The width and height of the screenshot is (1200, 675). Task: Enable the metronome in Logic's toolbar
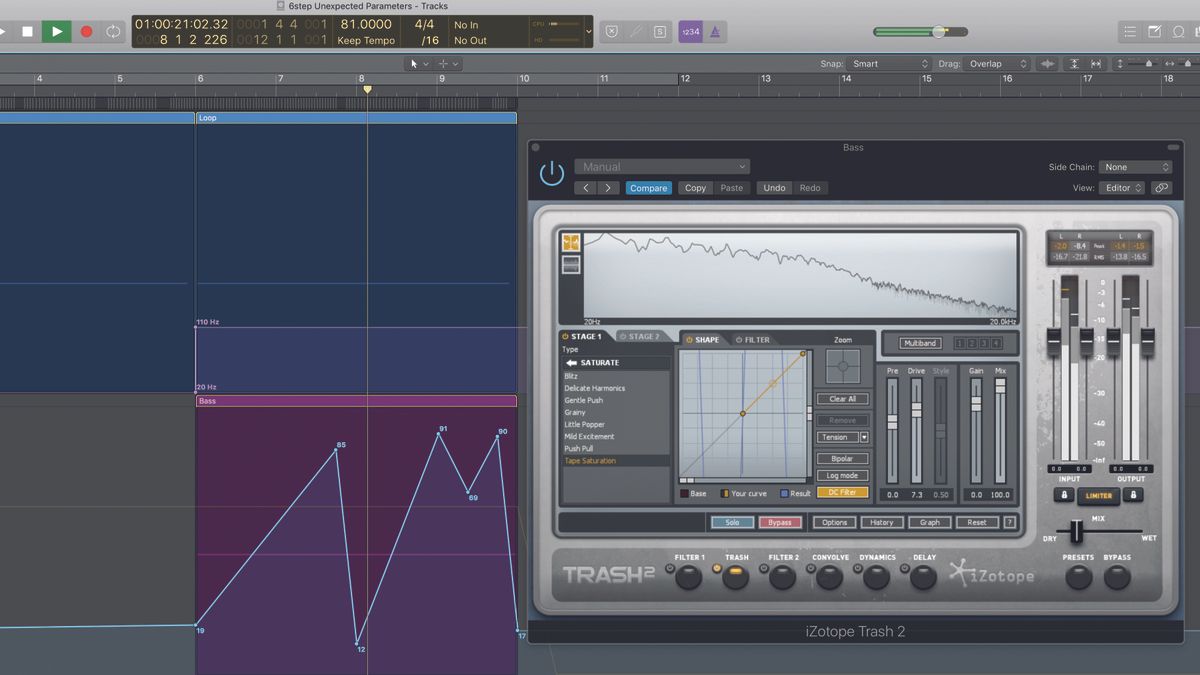[714, 31]
